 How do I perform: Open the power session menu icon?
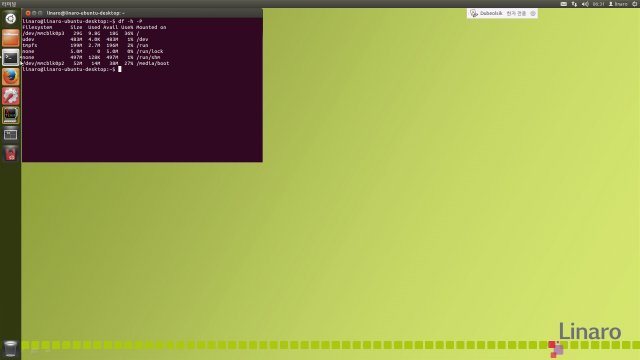pos(635,4)
